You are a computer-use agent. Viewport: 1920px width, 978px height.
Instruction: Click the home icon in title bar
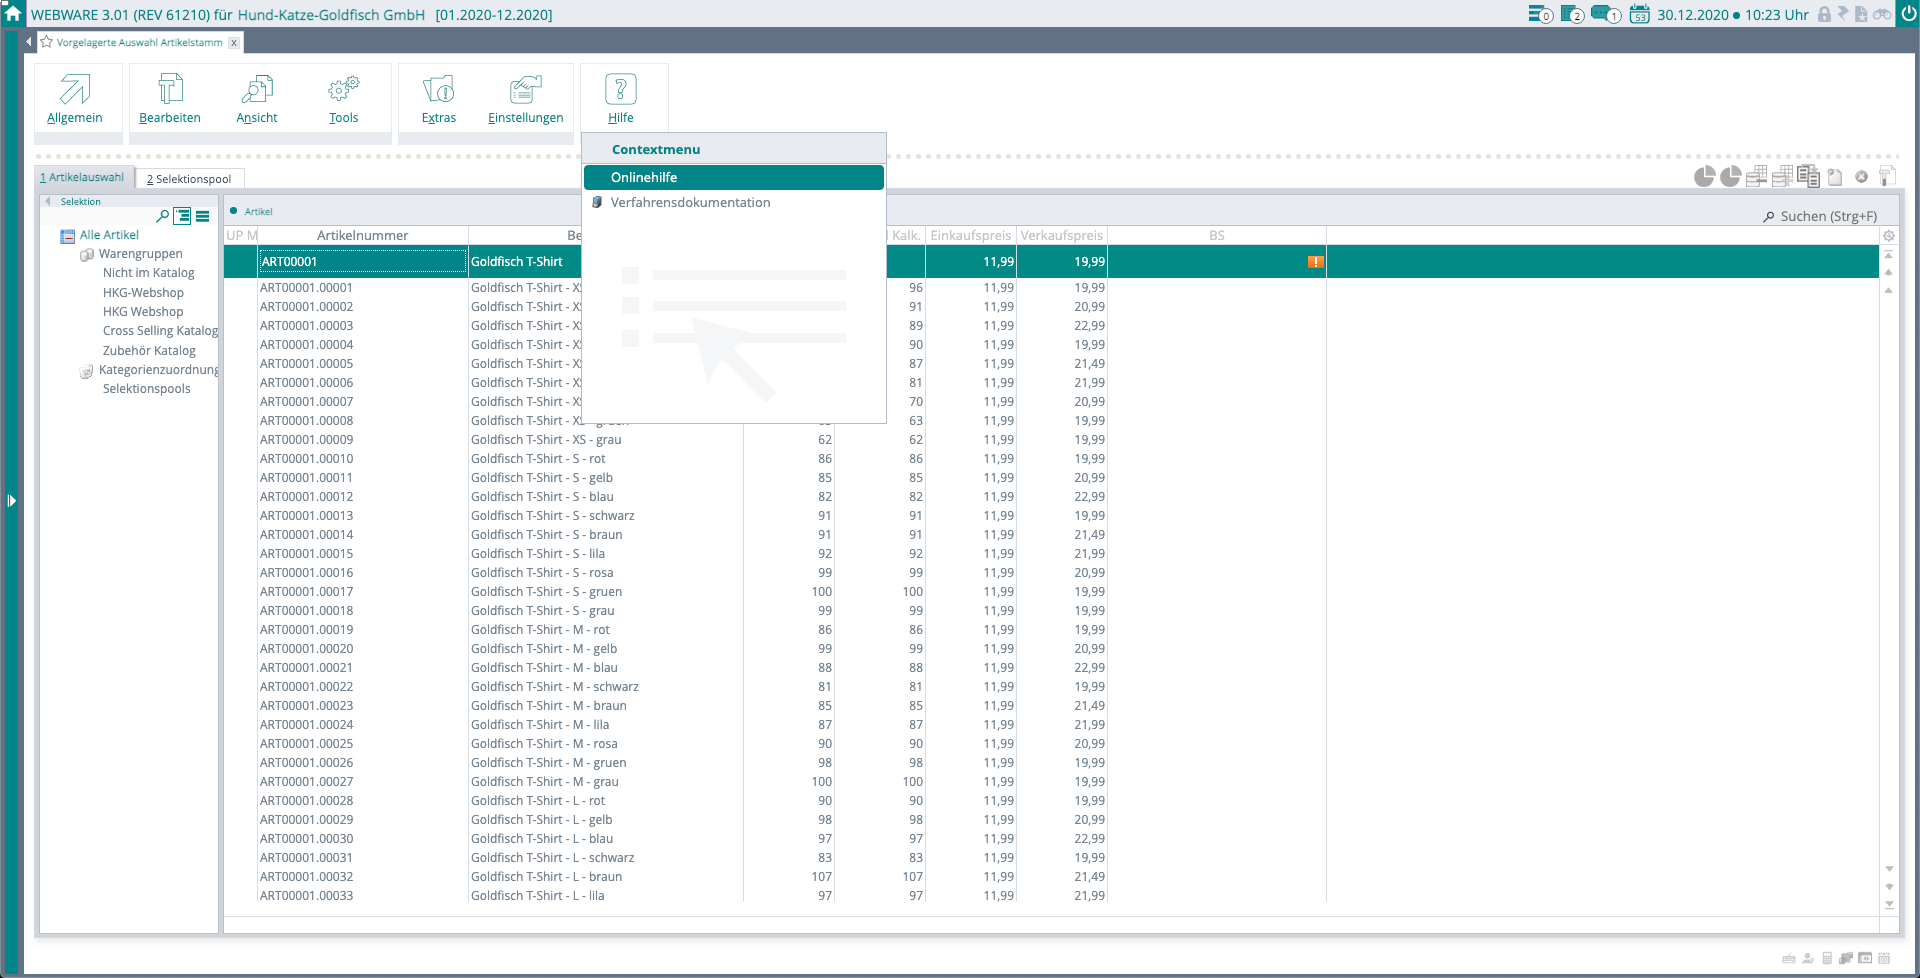13,14
